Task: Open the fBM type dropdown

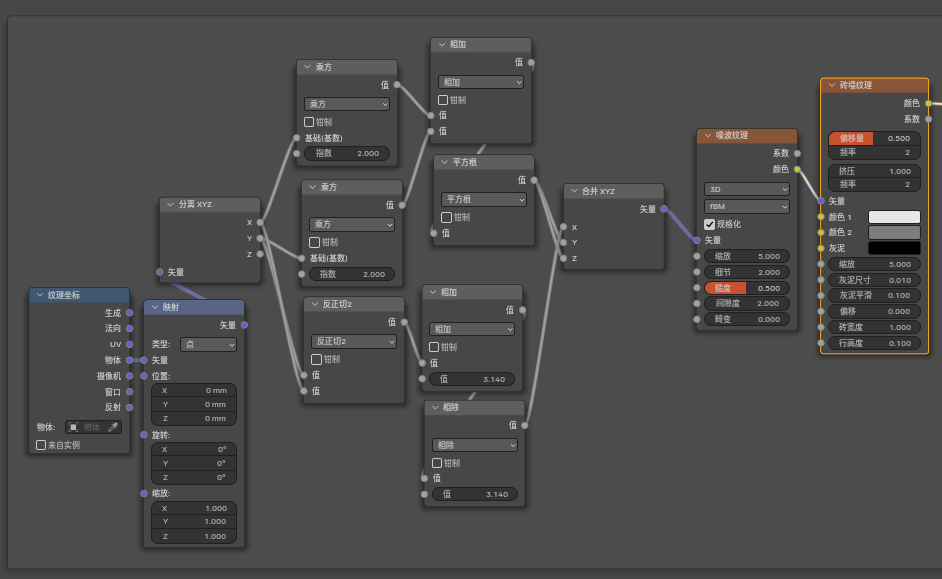Action: pos(747,206)
